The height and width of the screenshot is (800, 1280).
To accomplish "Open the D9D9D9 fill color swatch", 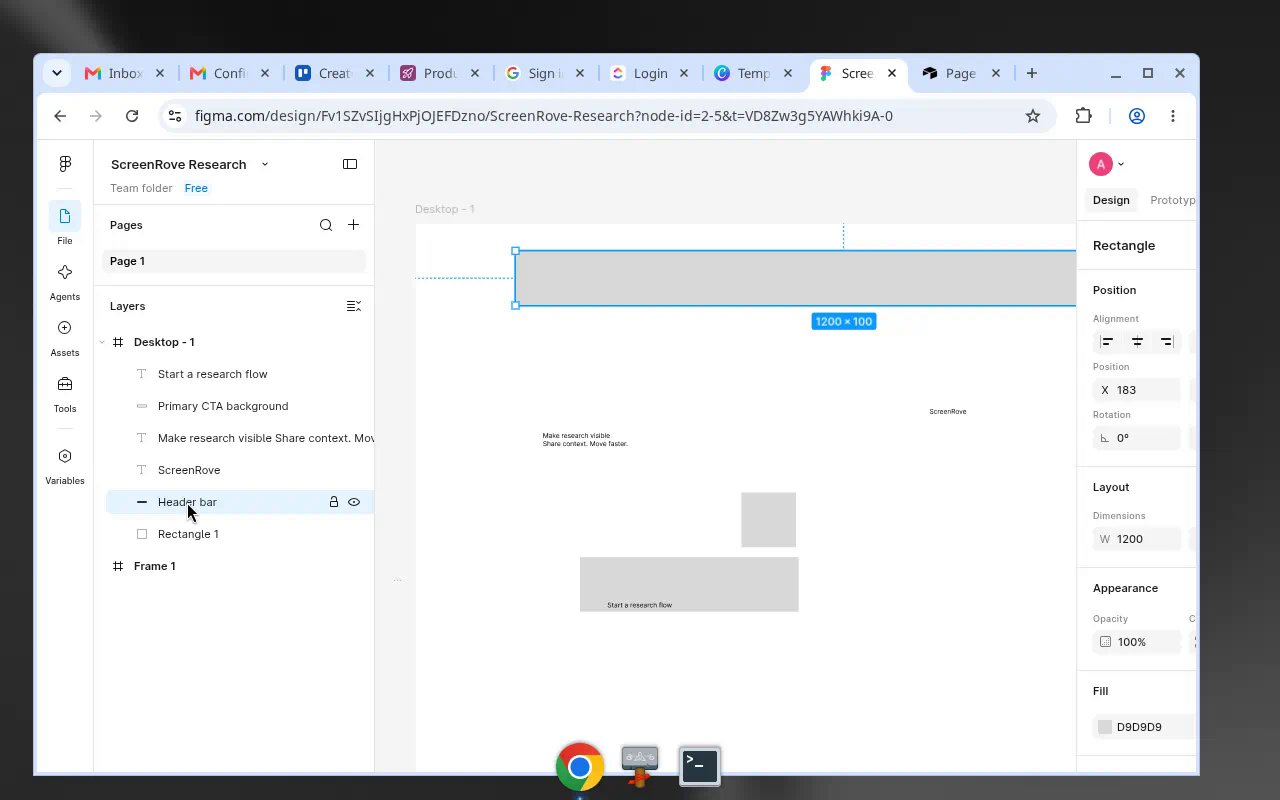I will click(1105, 727).
